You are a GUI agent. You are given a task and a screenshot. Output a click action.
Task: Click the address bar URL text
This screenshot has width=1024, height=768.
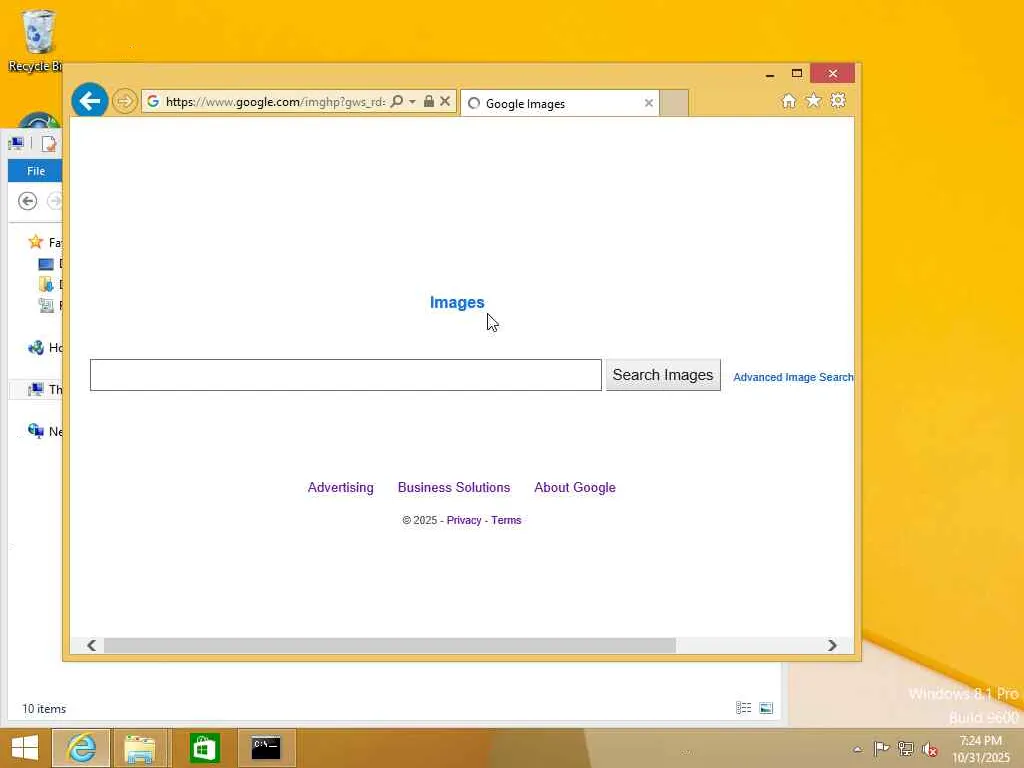pos(276,101)
